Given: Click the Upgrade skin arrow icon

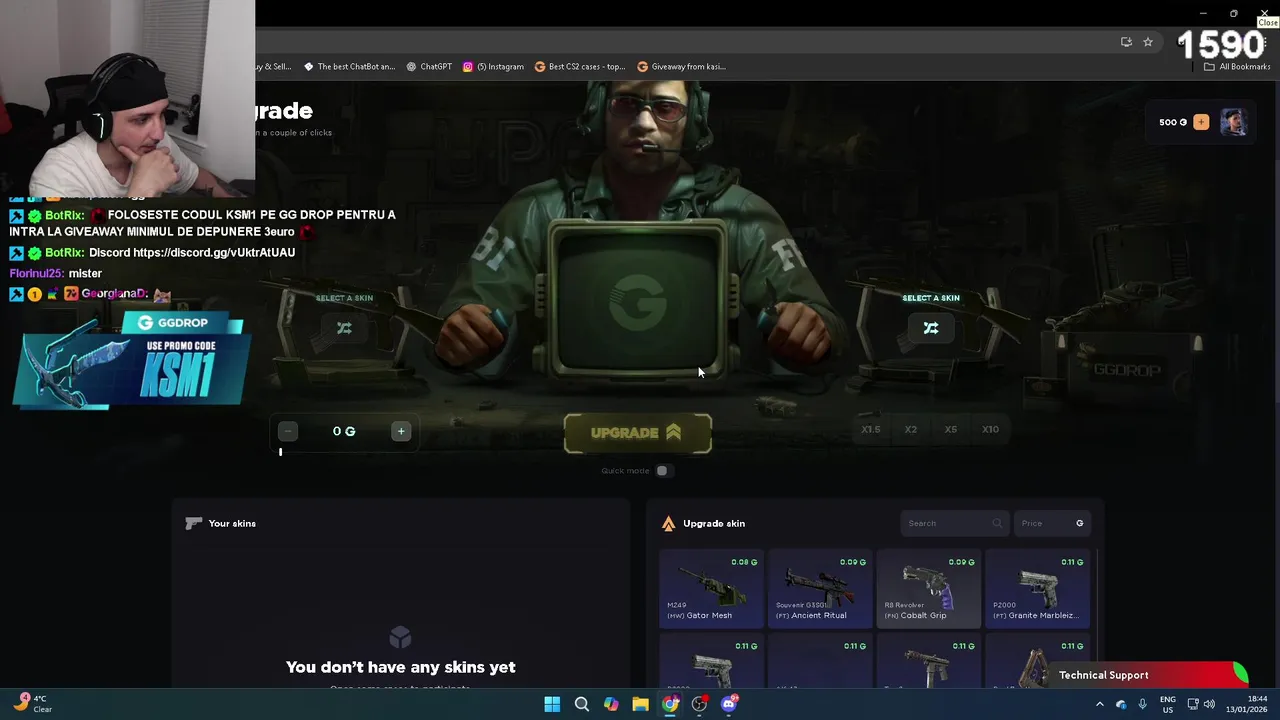Looking at the screenshot, I should [x=668, y=524].
